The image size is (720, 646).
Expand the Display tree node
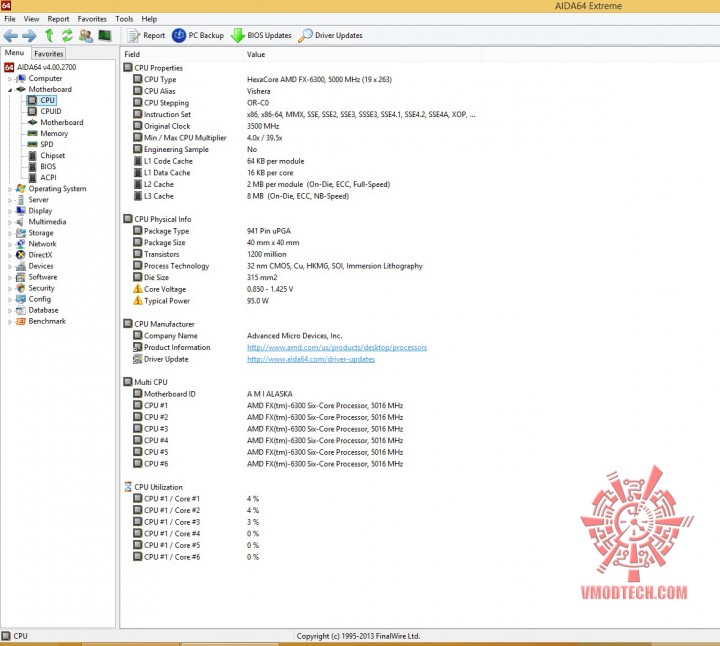point(10,211)
